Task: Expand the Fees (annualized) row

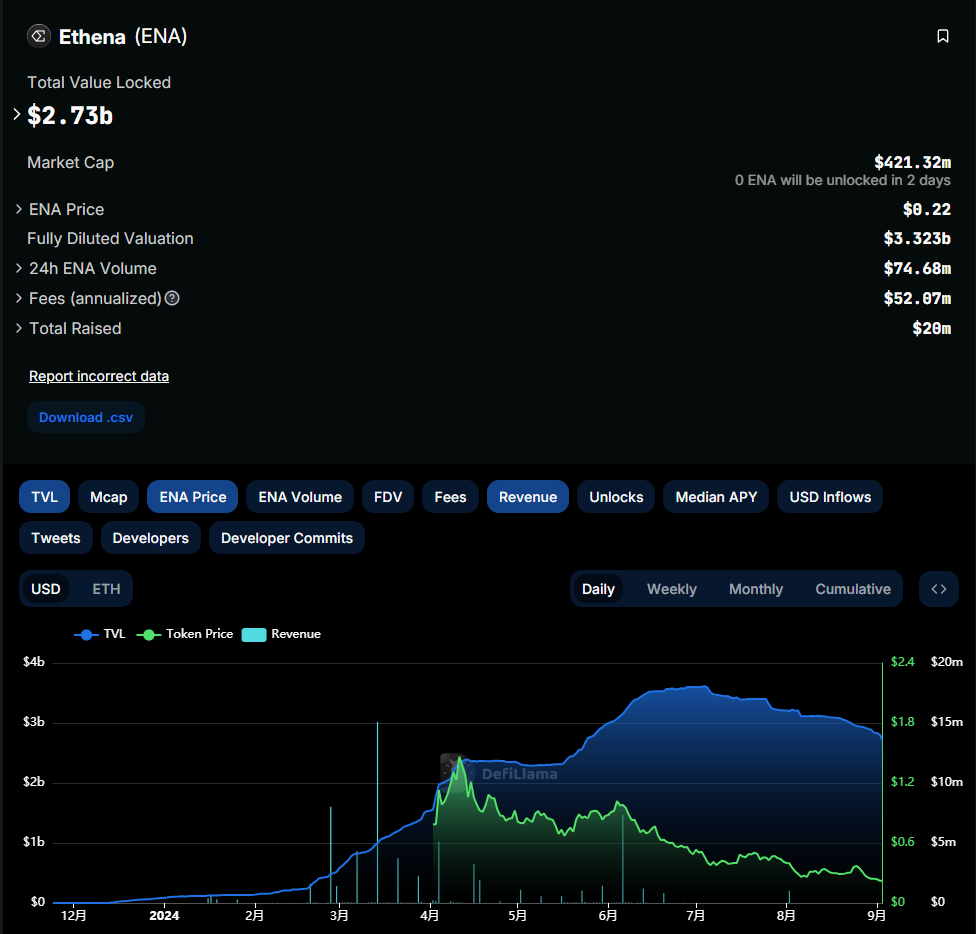Action: tap(19, 299)
